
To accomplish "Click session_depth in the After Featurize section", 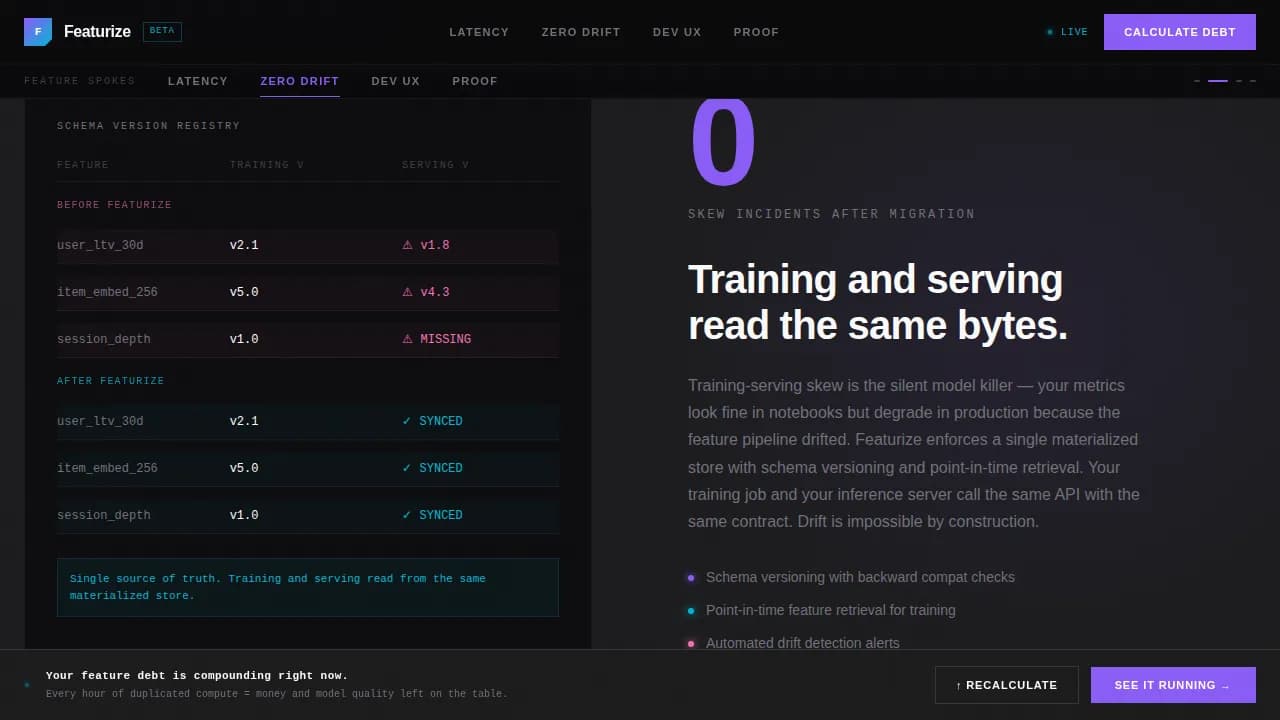I will (x=104, y=515).
